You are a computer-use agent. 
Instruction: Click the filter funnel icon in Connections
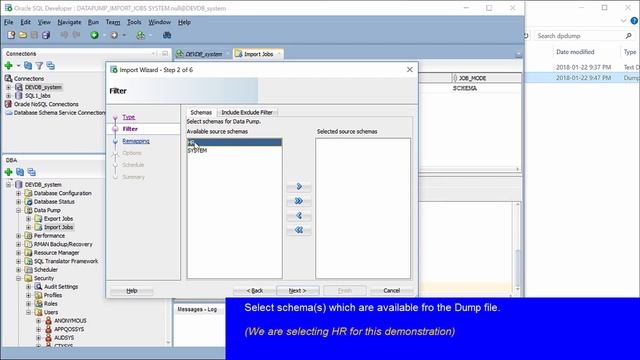(39, 66)
